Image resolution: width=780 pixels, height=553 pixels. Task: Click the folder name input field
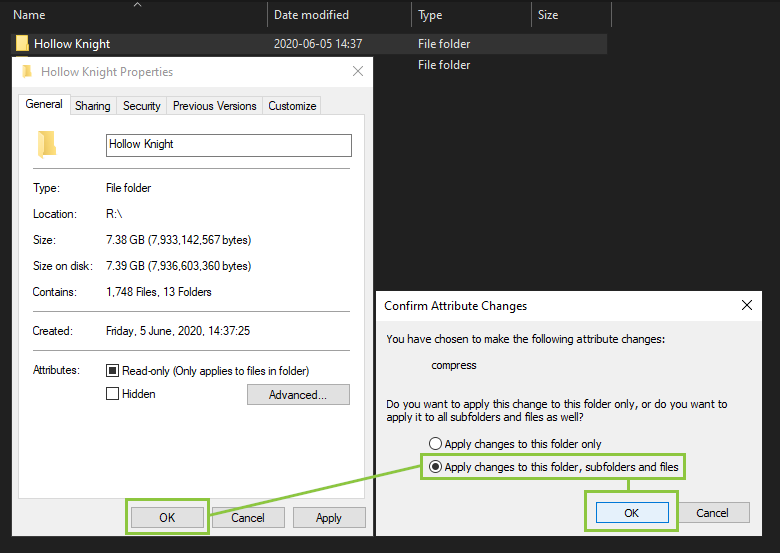[x=229, y=145]
